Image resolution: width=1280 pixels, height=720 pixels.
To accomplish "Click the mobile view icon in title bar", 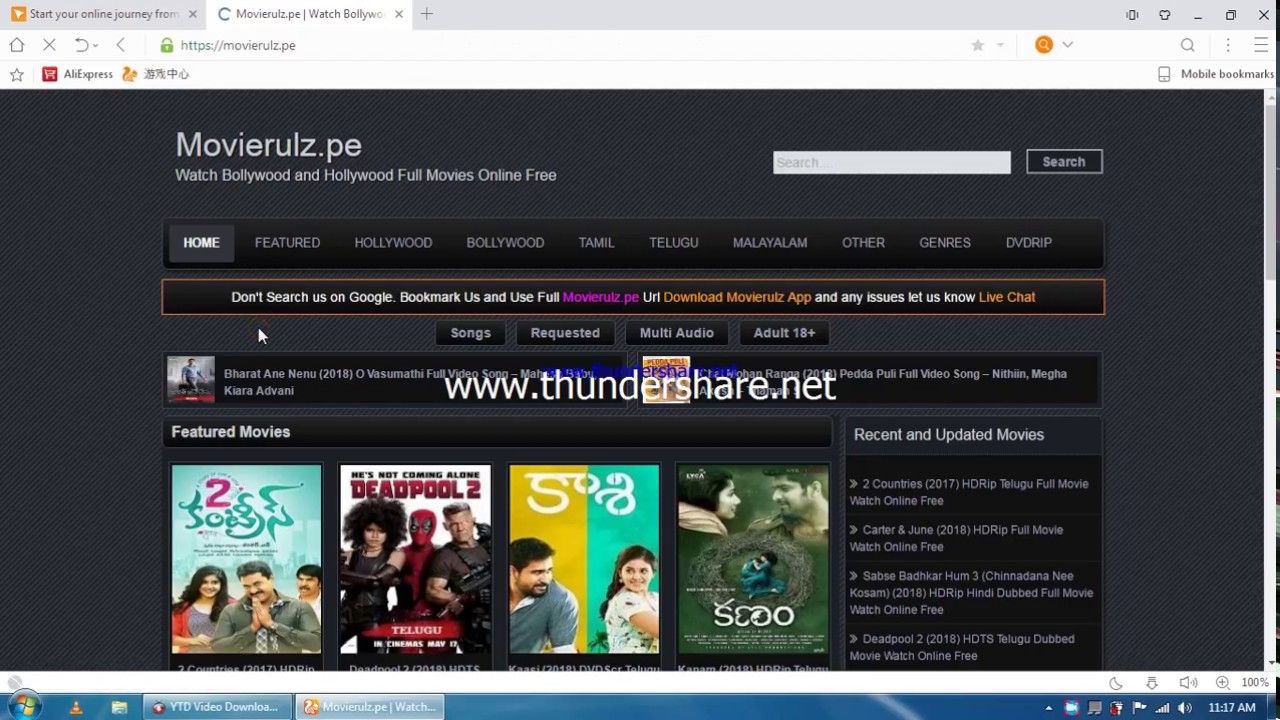I will (x=1132, y=15).
